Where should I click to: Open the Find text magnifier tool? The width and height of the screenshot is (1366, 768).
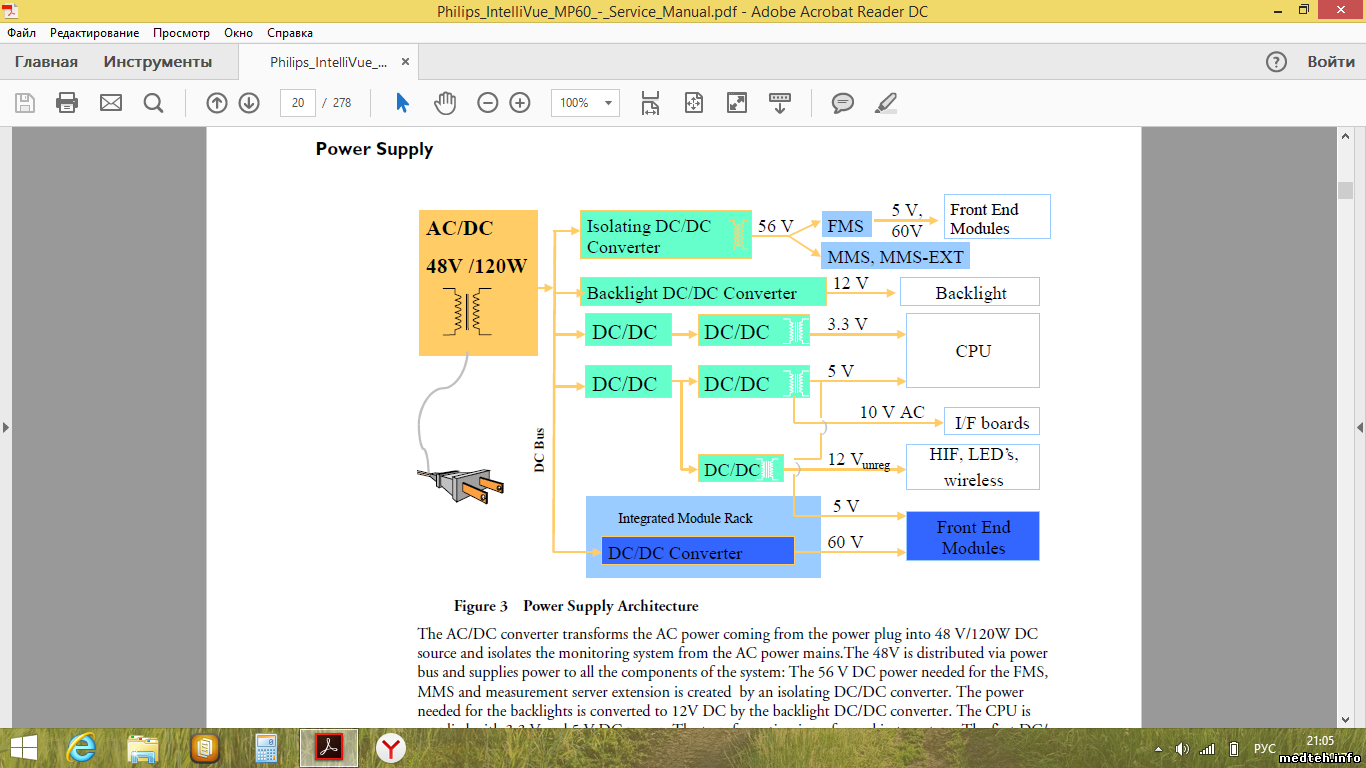(153, 103)
